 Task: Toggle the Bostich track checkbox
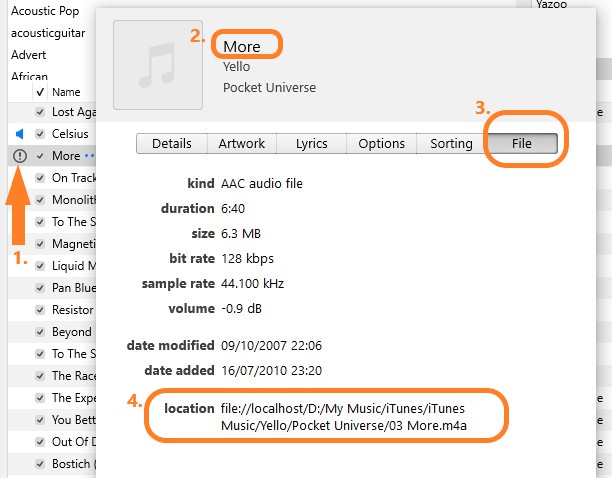pyautogui.click(x=40, y=464)
